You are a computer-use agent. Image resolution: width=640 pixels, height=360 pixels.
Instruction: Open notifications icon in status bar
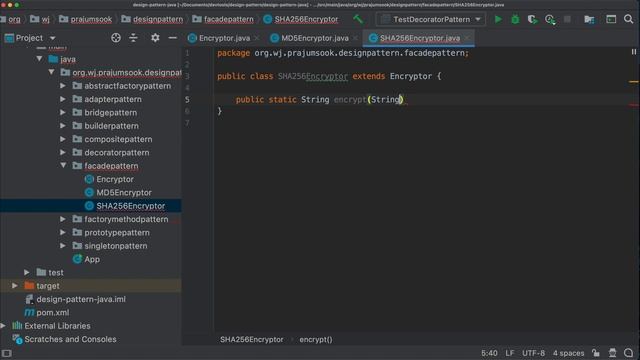coord(629,353)
